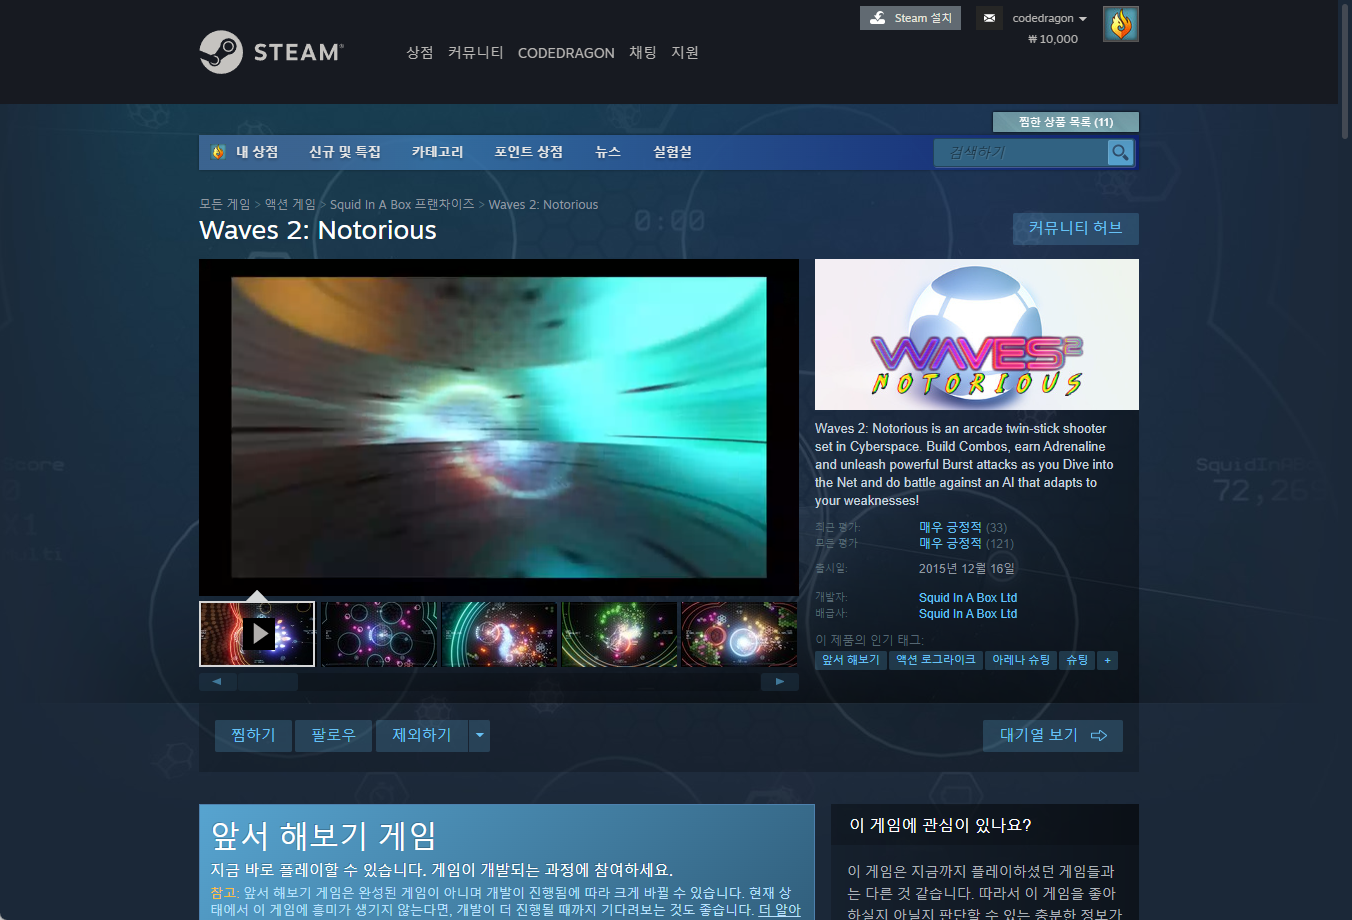
Task: Click the Steam logo
Action: tap(272, 52)
